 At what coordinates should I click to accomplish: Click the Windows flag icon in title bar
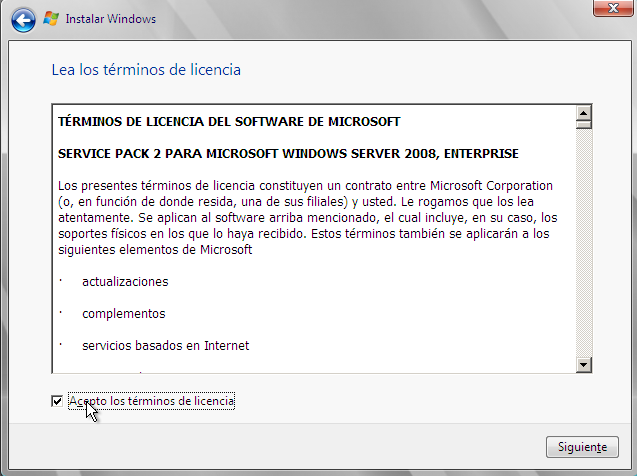(51, 18)
